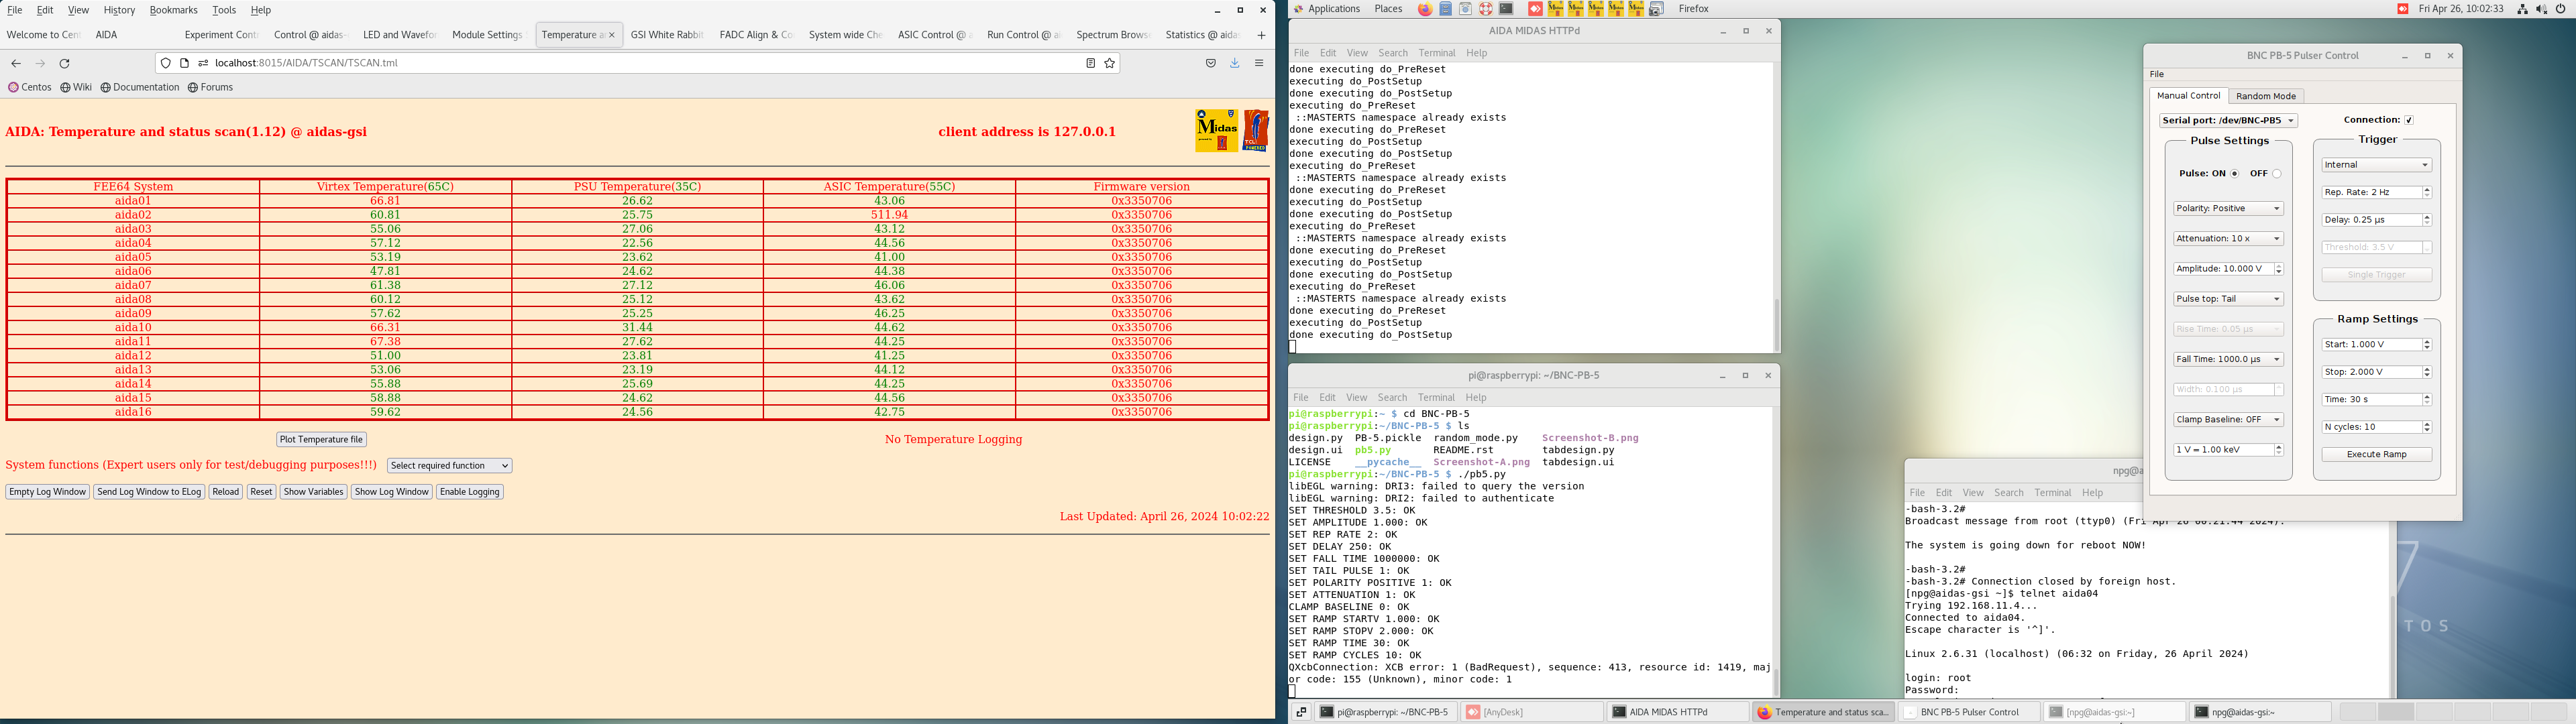
Task: Open Terminal menu in AIDA MIDAS HTTPd window
Action: pos(1436,53)
